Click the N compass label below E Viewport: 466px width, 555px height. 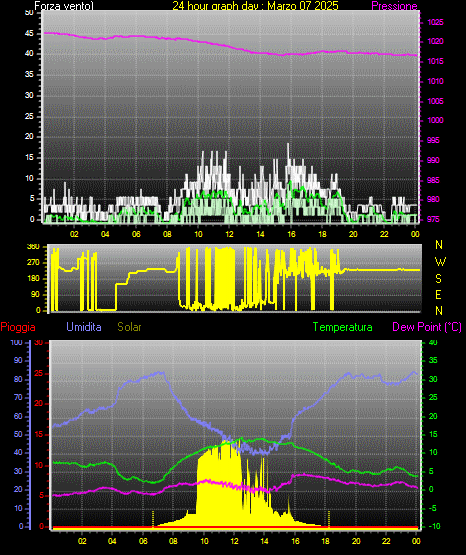[439, 311]
